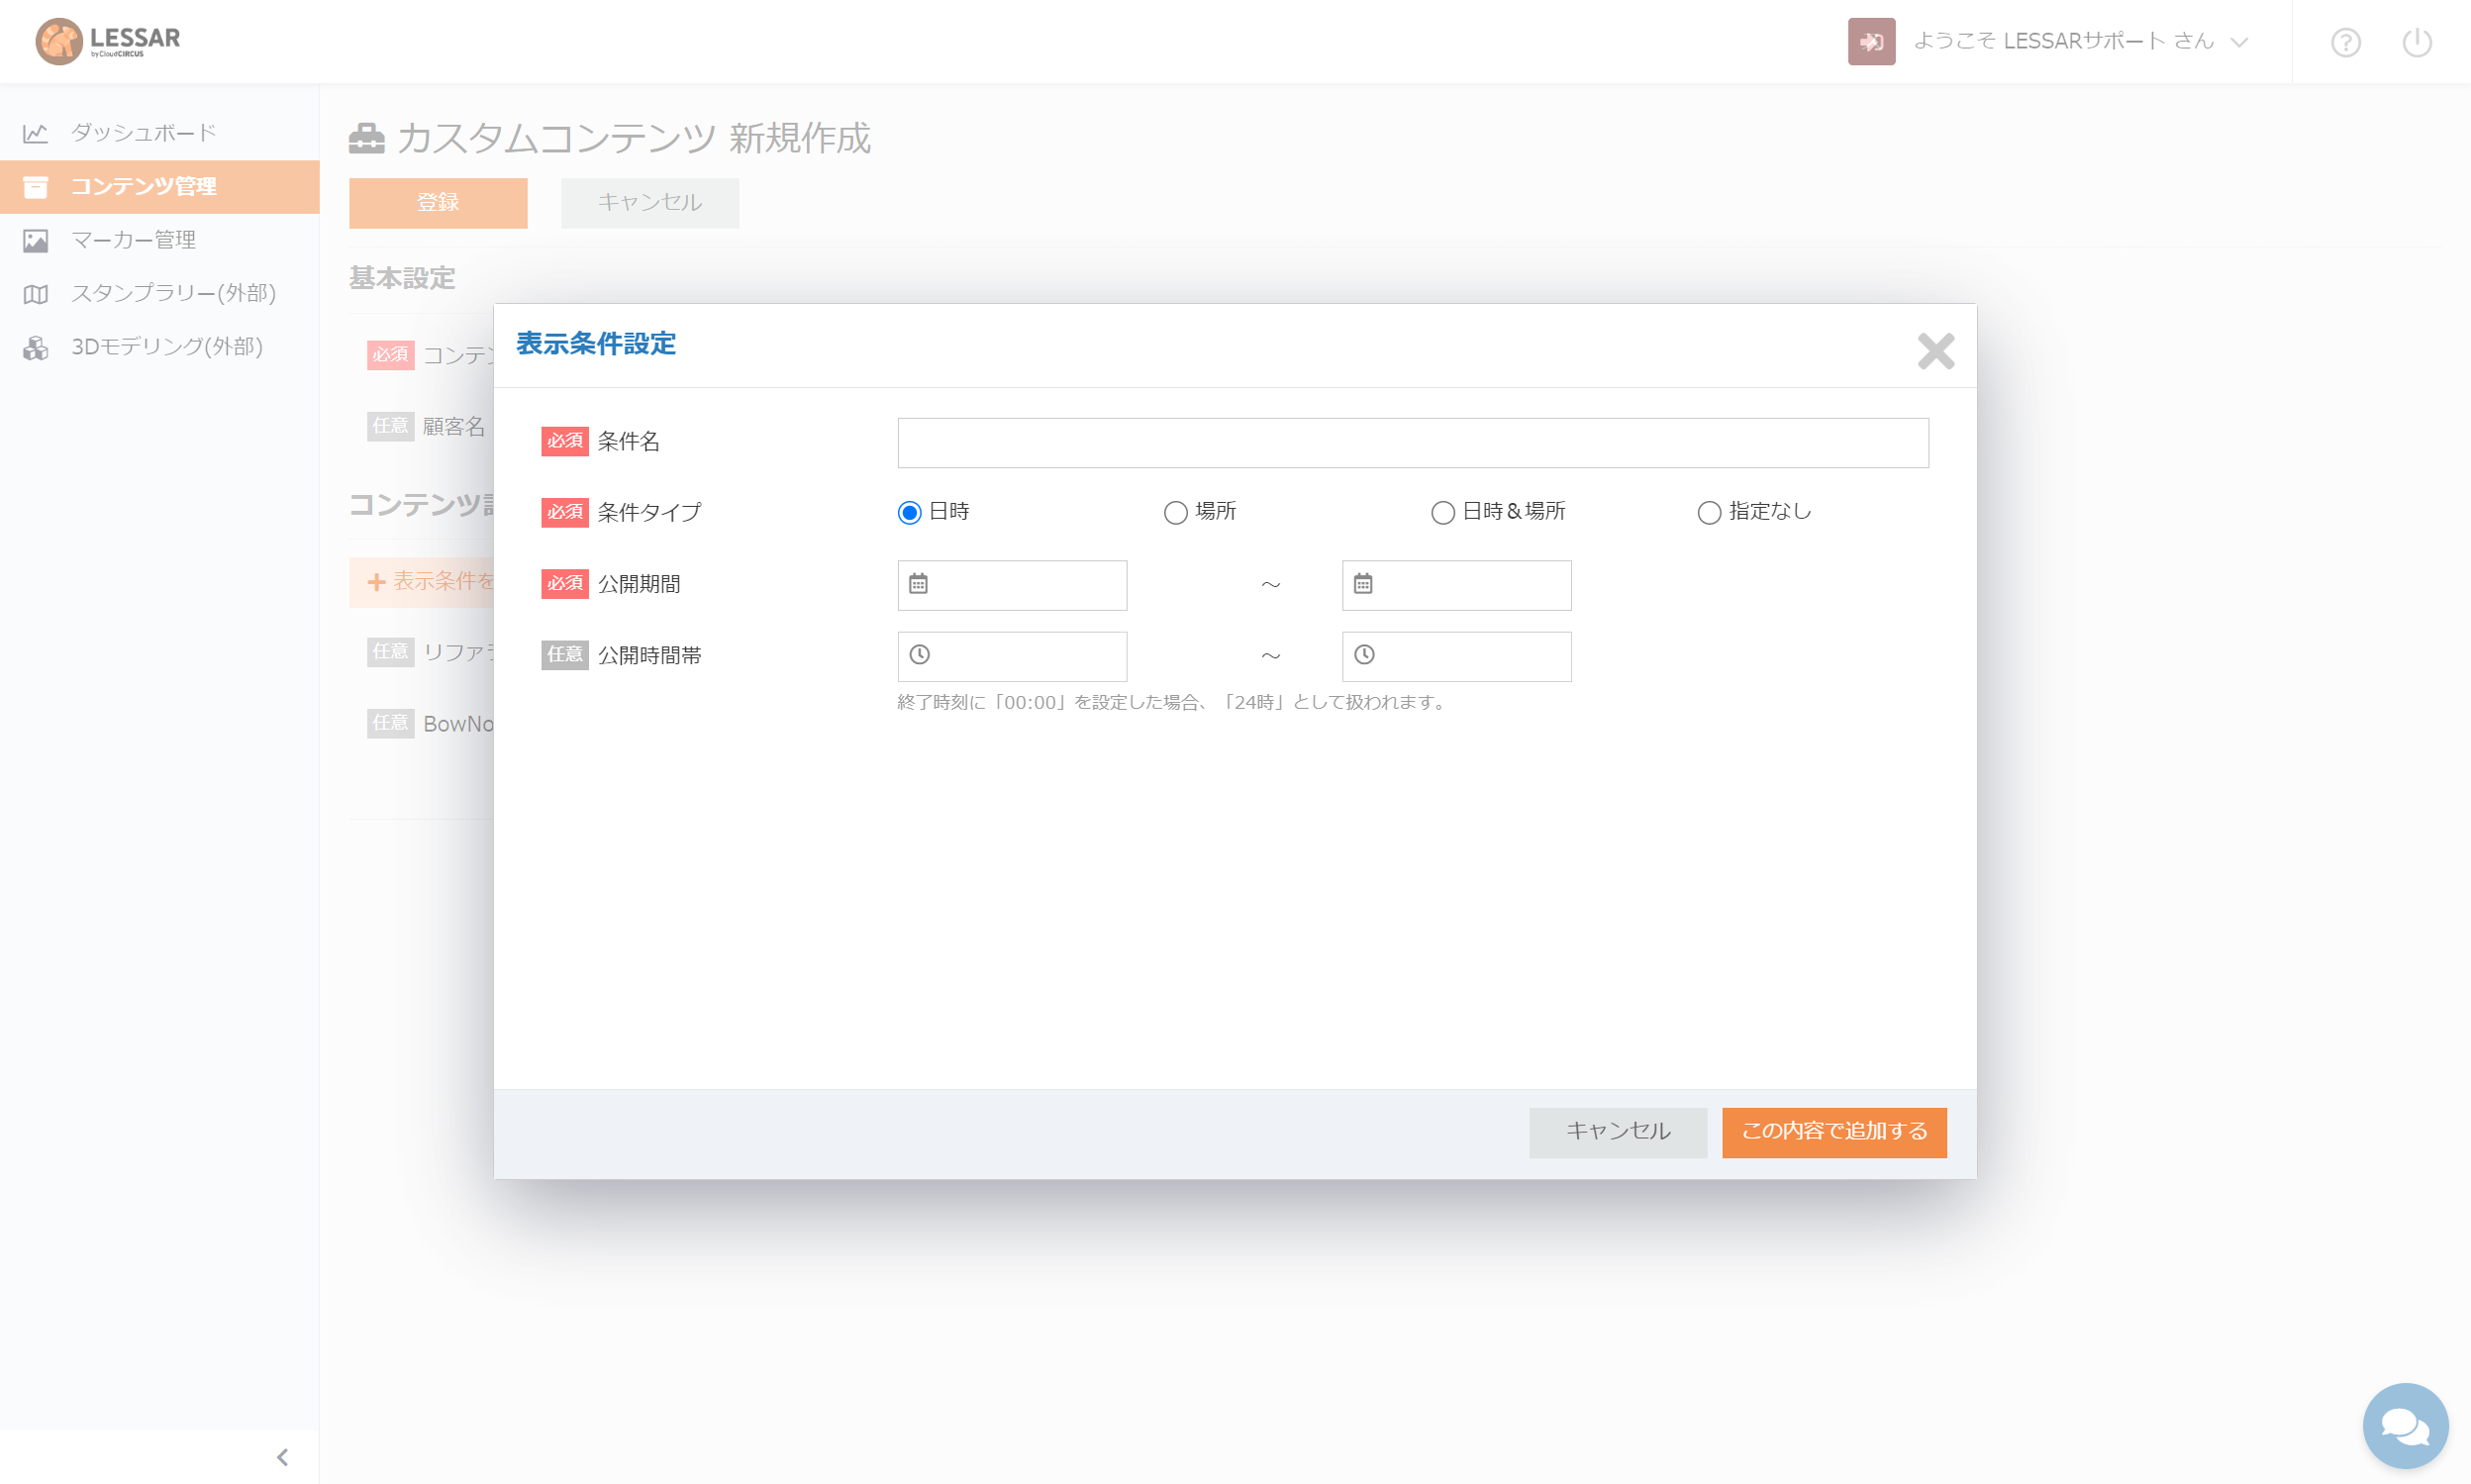Open the 公開期間 start date calendar icon
This screenshot has width=2471, height=1484.
coord(918,584)
